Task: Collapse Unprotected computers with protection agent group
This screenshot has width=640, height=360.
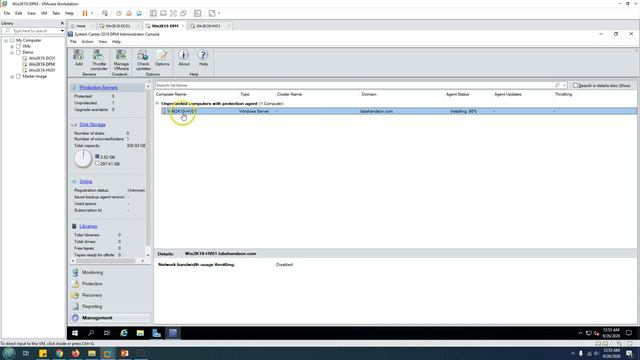Action: pos(158,104)
